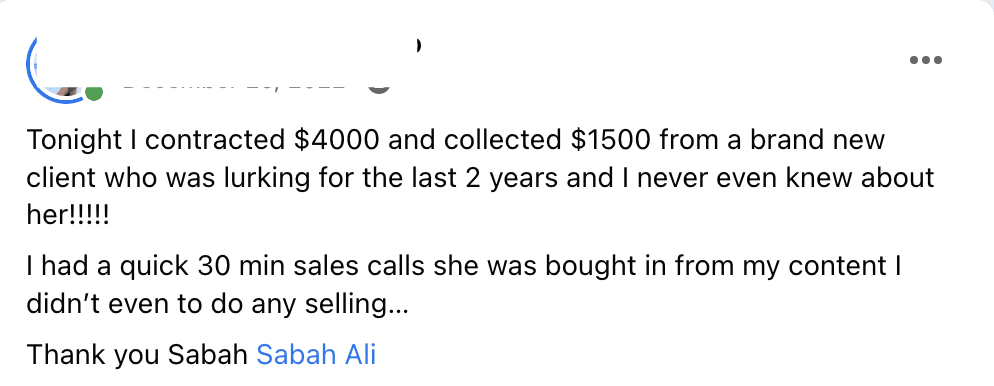
Task: Open the three-dot post options menu
Action: click(926, 60)
